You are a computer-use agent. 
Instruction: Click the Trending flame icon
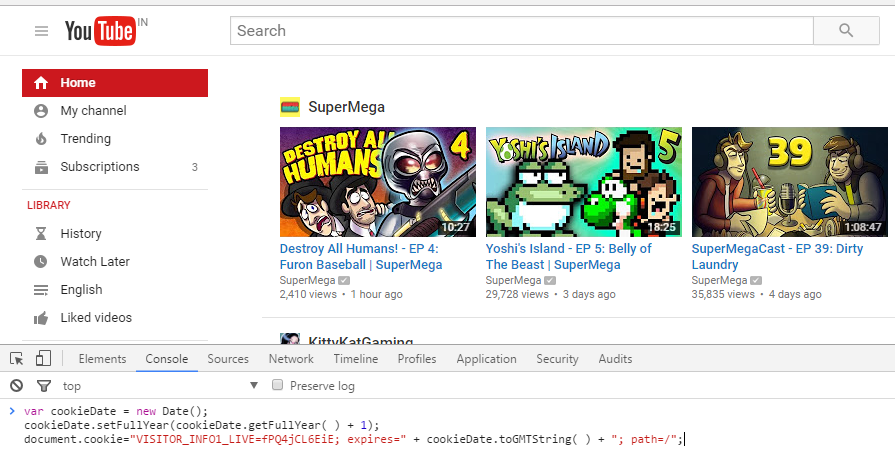(x=41, y=139)
